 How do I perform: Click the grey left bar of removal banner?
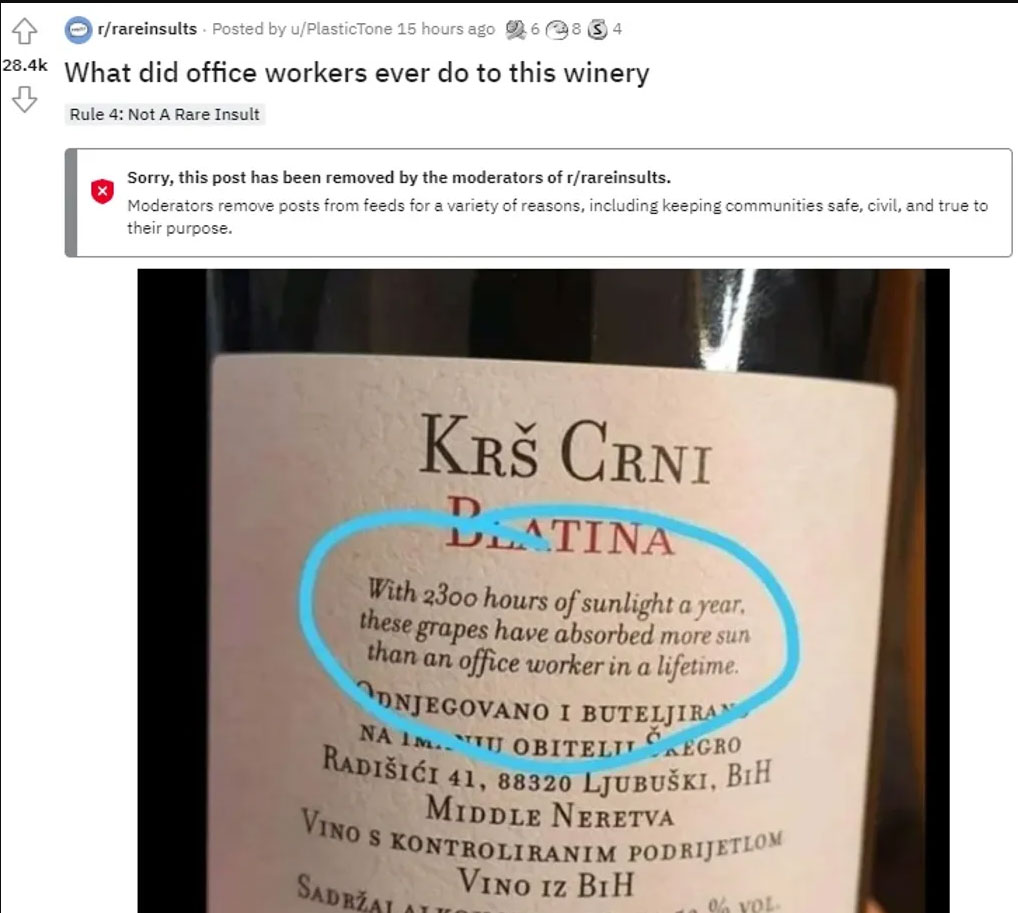point(71,203)
